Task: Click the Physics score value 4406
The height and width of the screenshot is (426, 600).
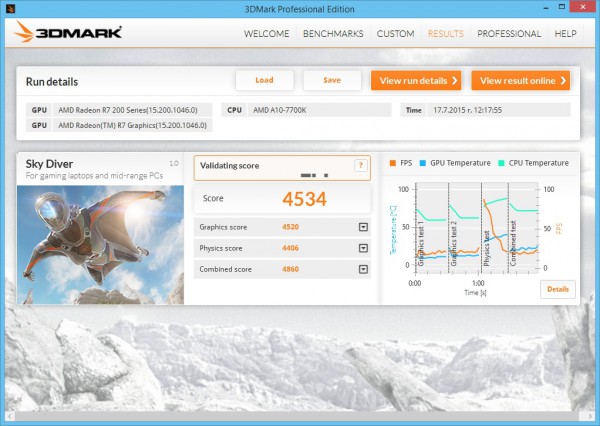Action: (290, 248)
